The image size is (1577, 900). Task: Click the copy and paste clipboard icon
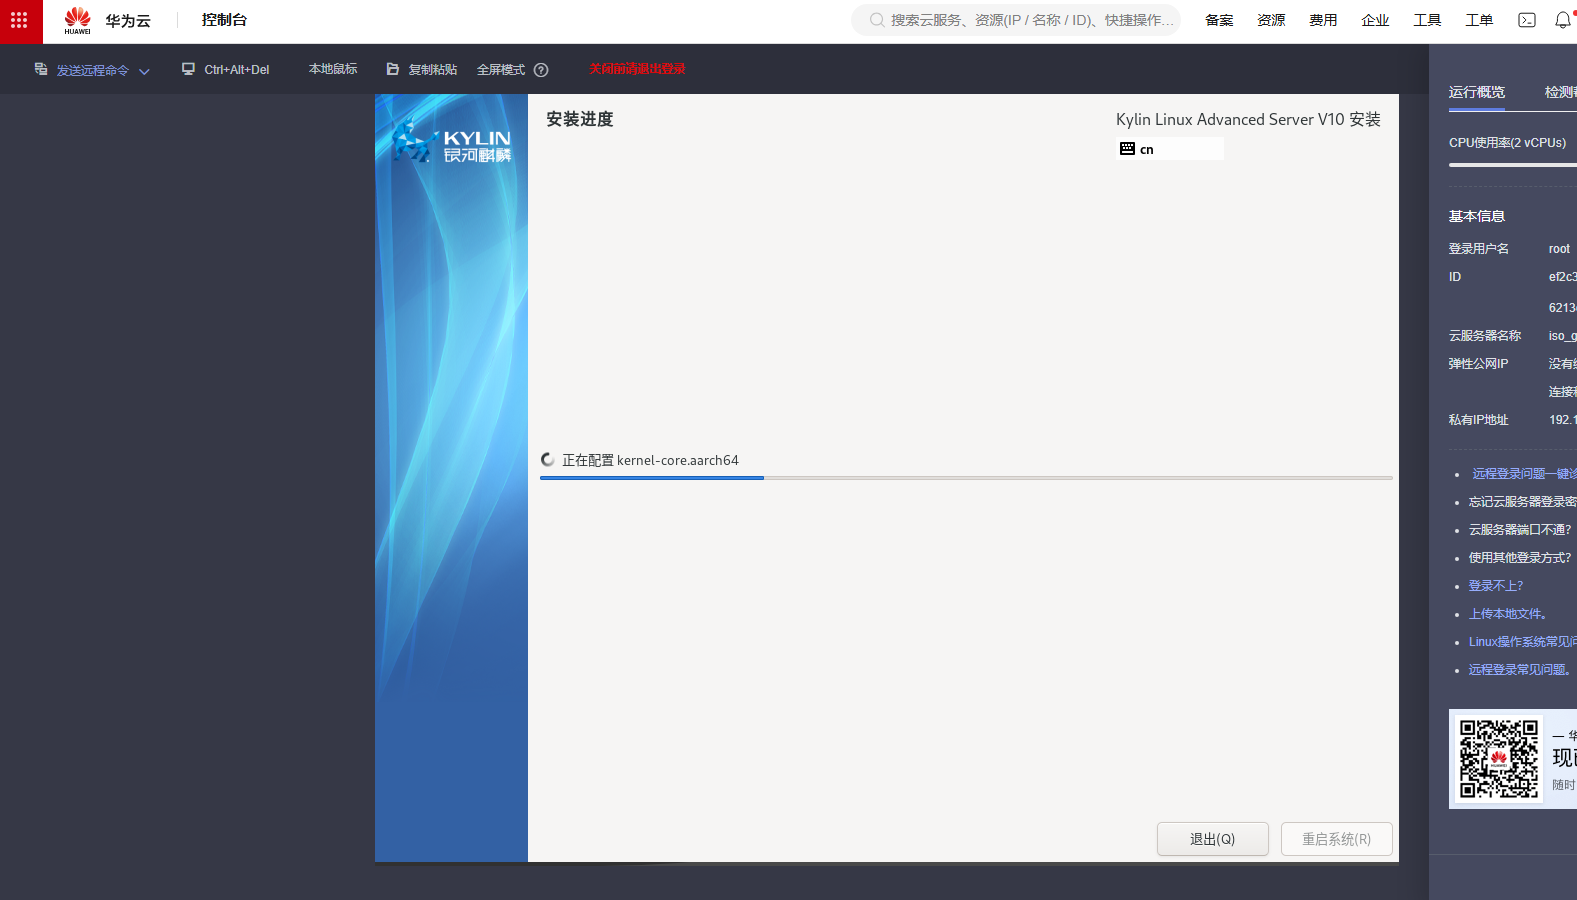(x=393, y=69)
